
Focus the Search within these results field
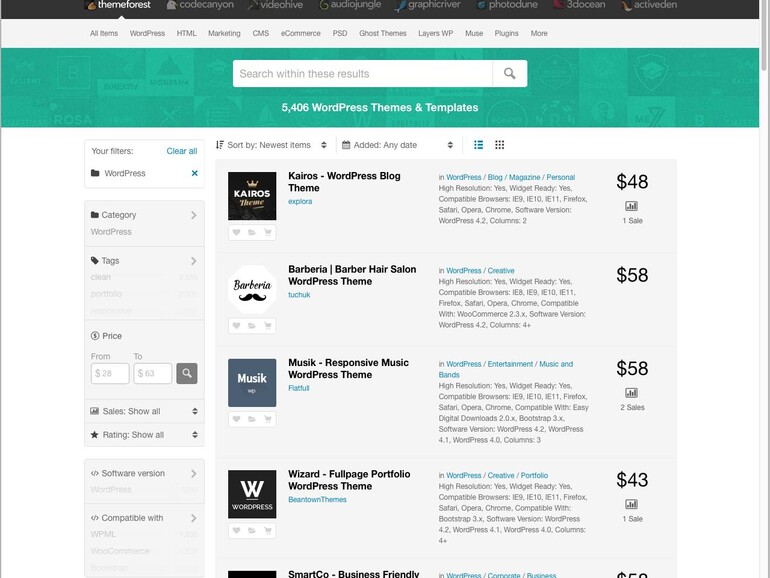(x=362, y=74)
